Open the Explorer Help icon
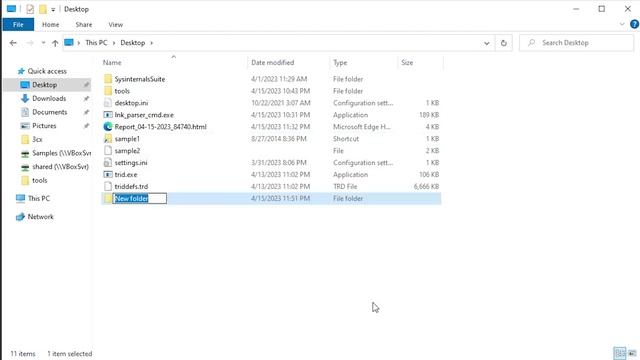 click(x=634, y=24)
